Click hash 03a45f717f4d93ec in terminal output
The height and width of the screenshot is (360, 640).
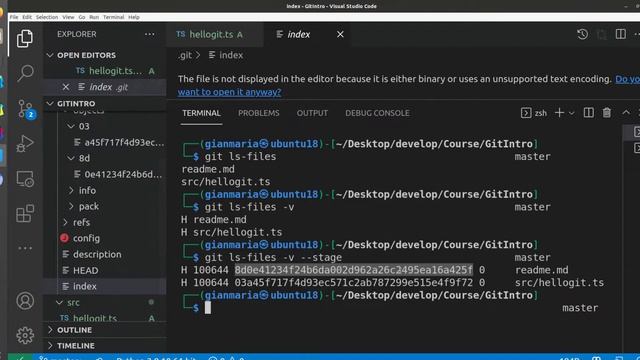[353, 282]
